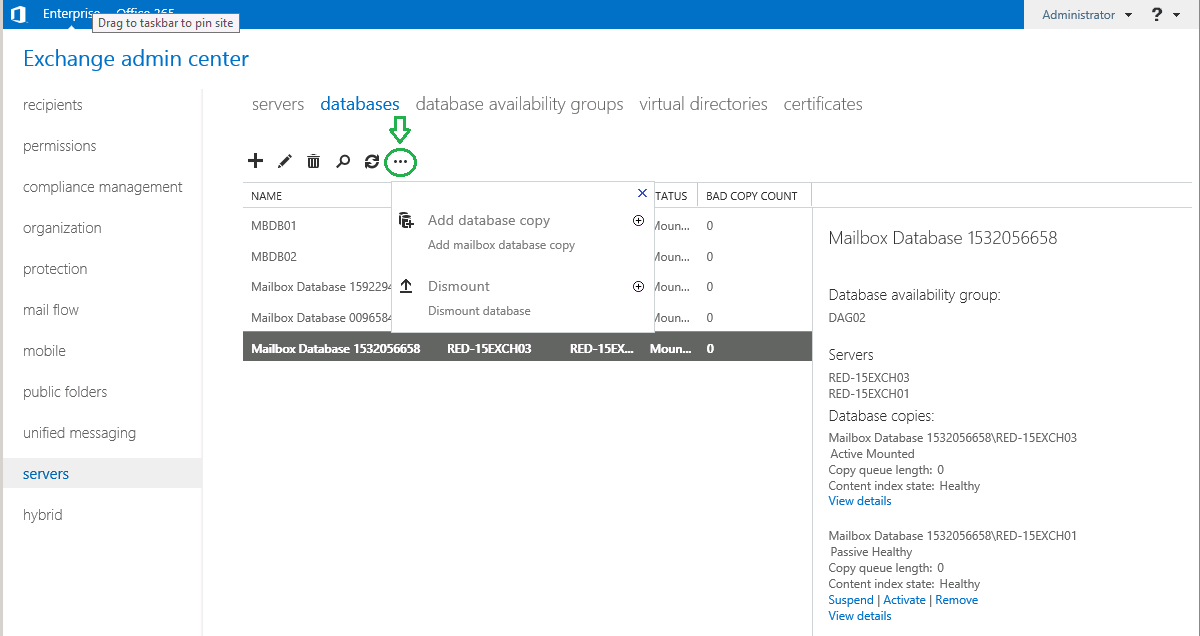Screen dimensions: 1200x636
Task: Edit selected database with pencil icon
Action: click(285, 160)
